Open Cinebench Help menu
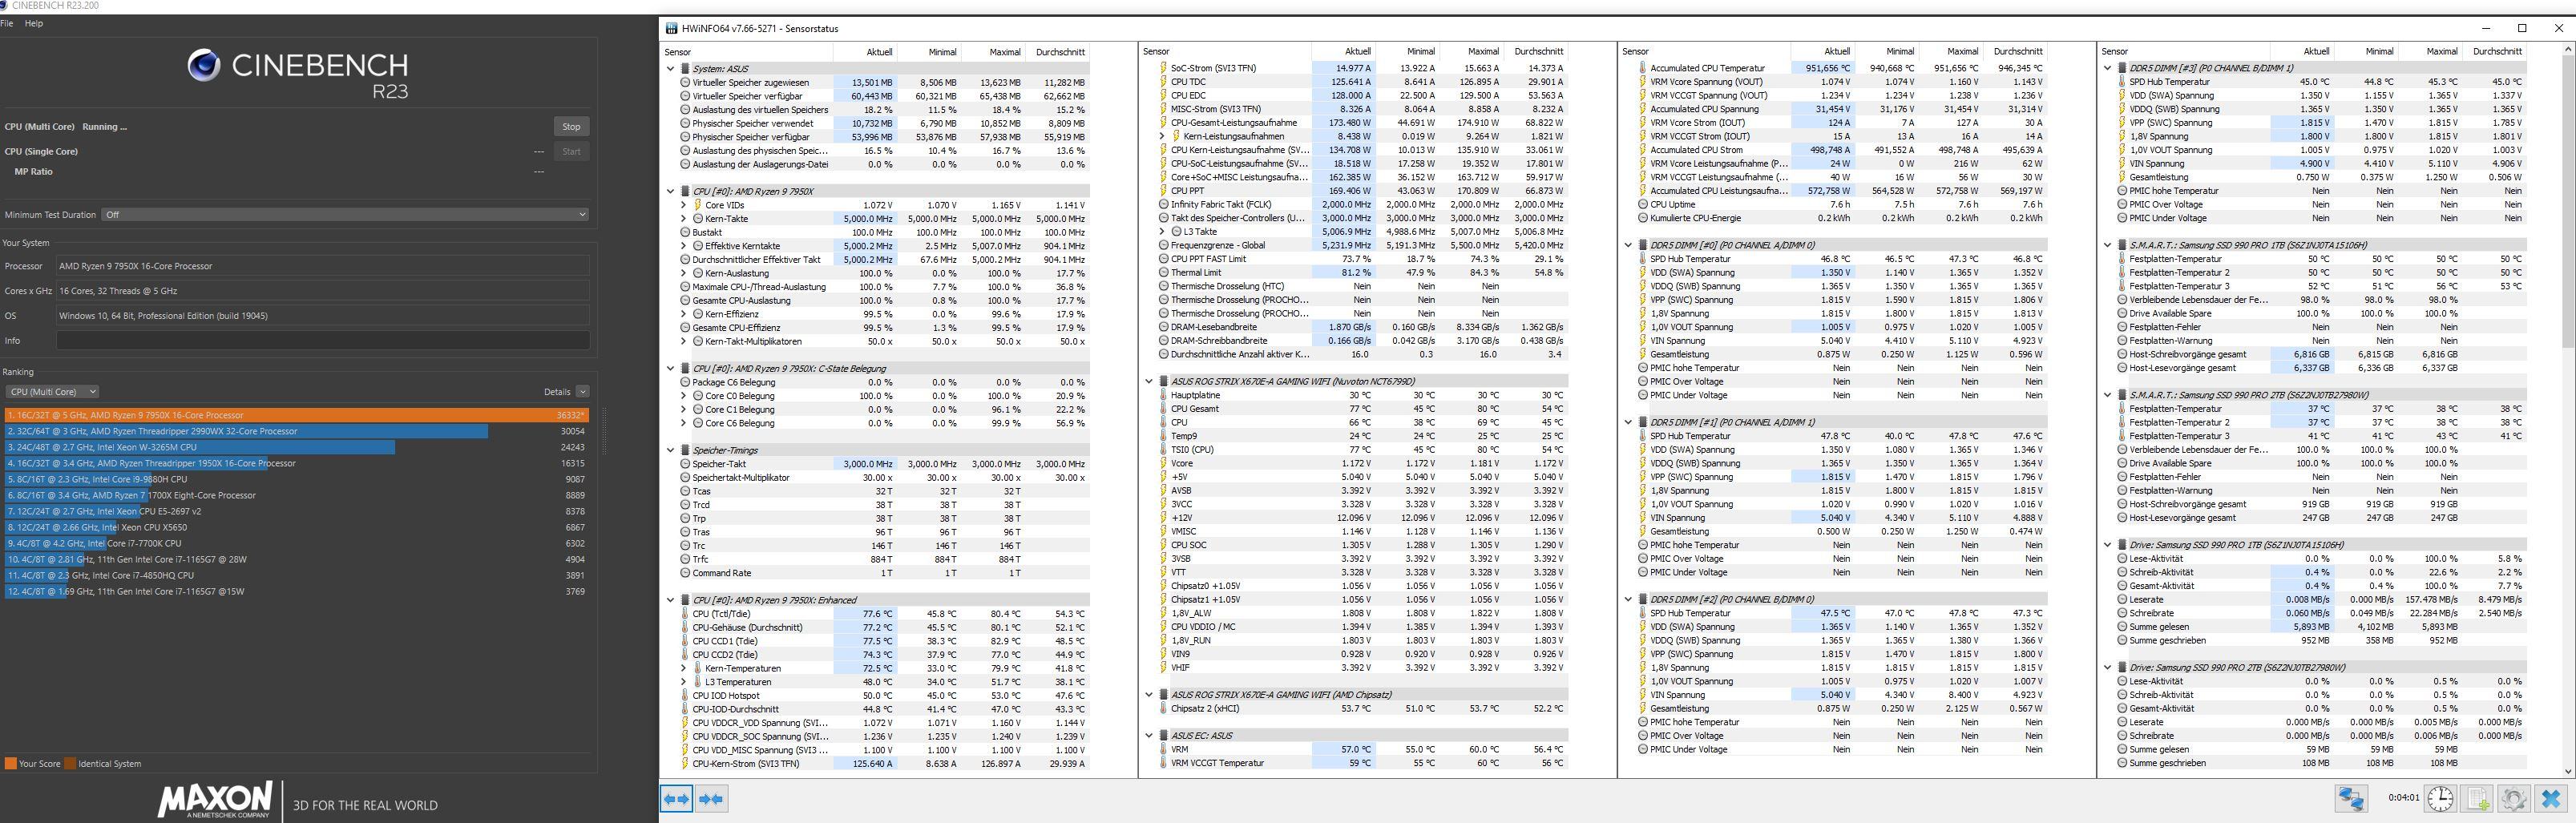This screenshot has width=2576, height=823. [x=34, y=23]
